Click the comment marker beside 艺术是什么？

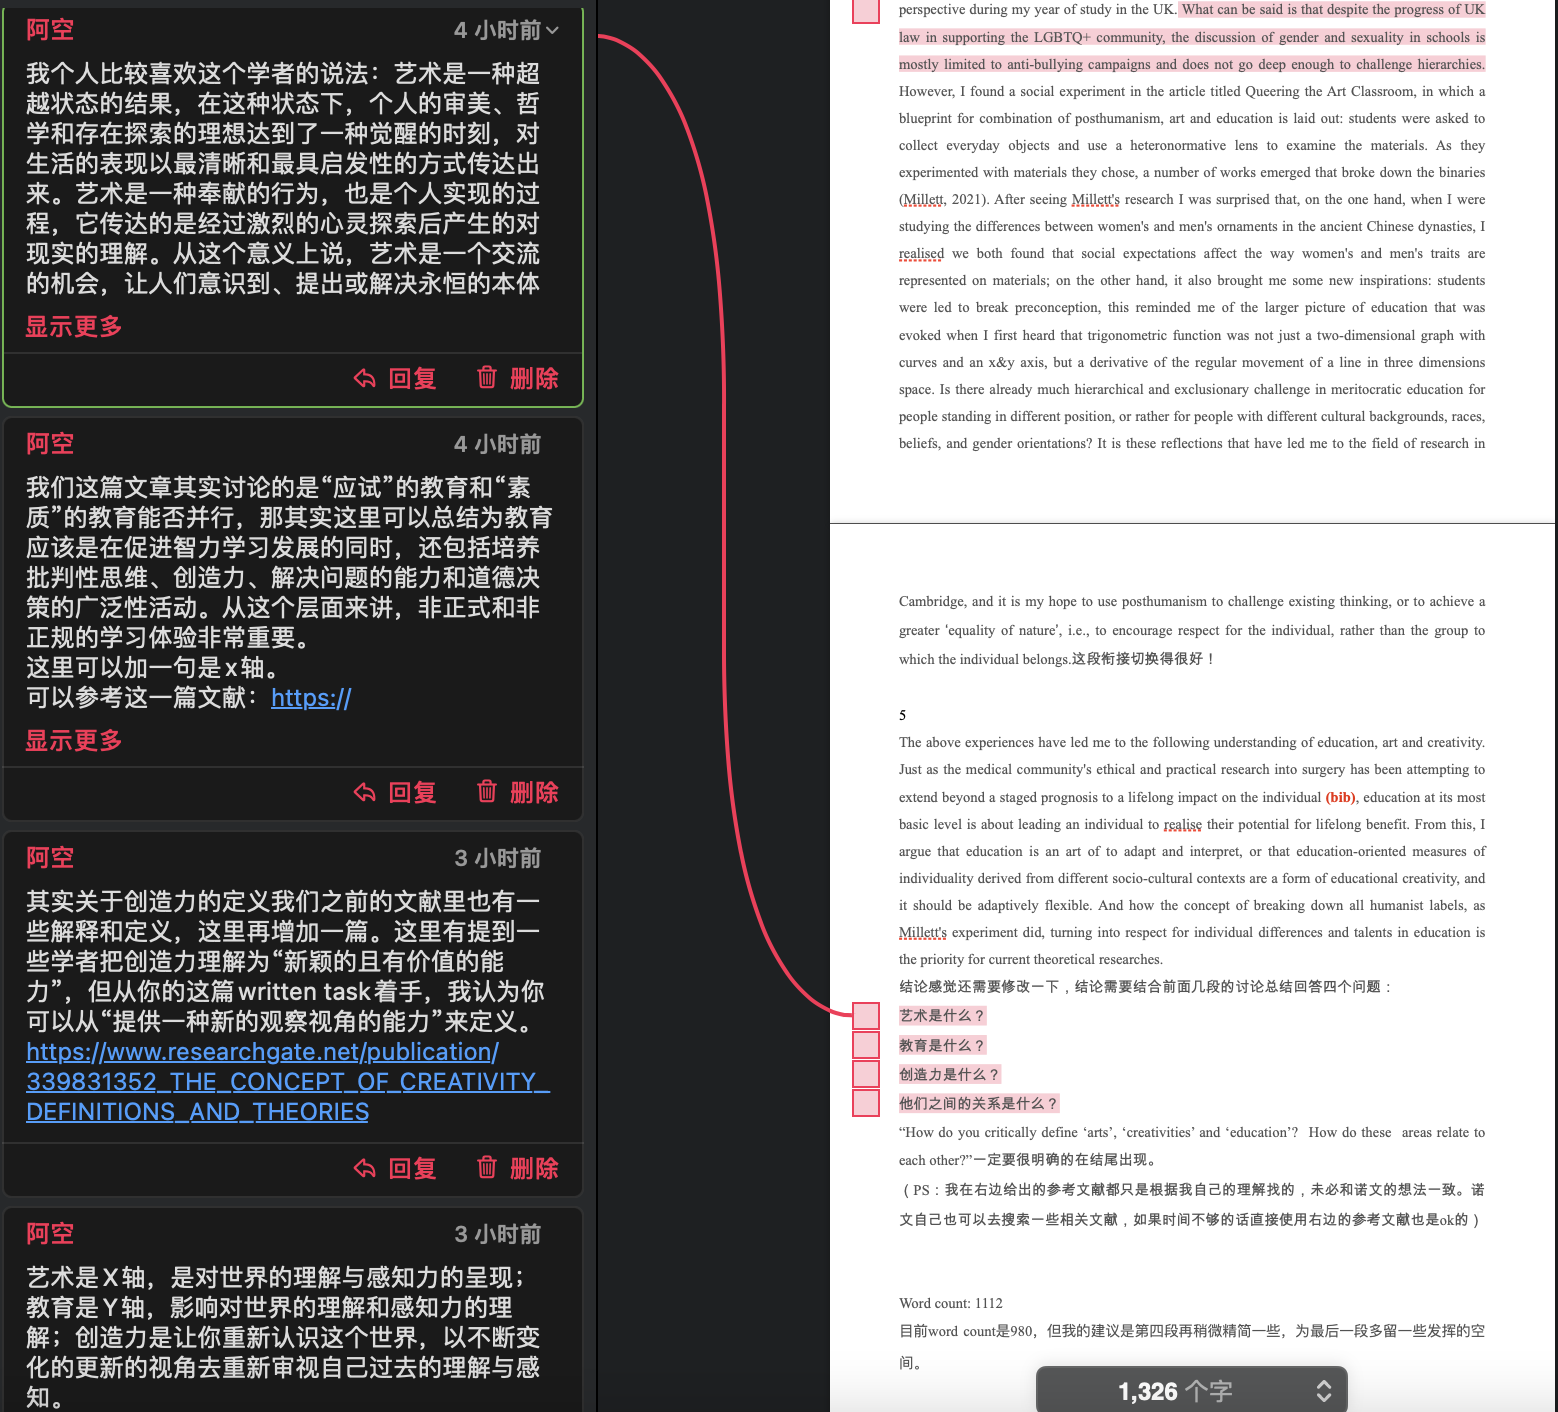(x=866, y=1016)
